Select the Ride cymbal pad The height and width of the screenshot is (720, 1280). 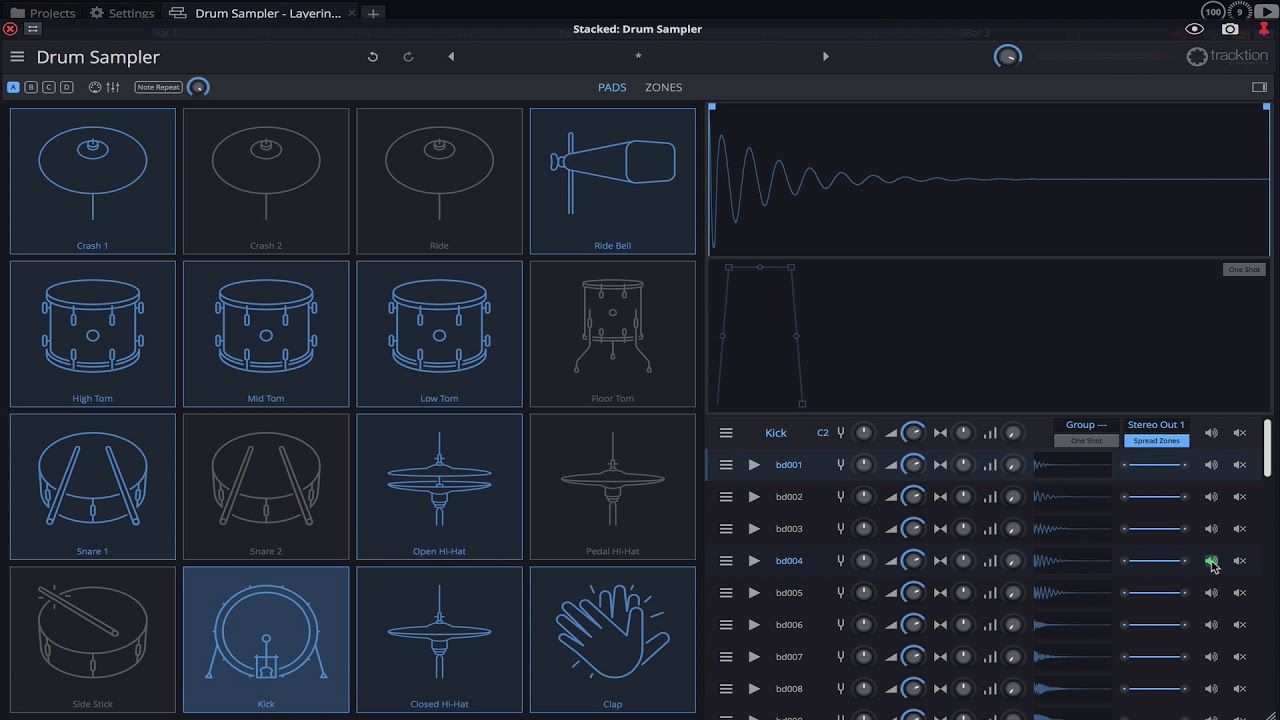click(439, 181)
